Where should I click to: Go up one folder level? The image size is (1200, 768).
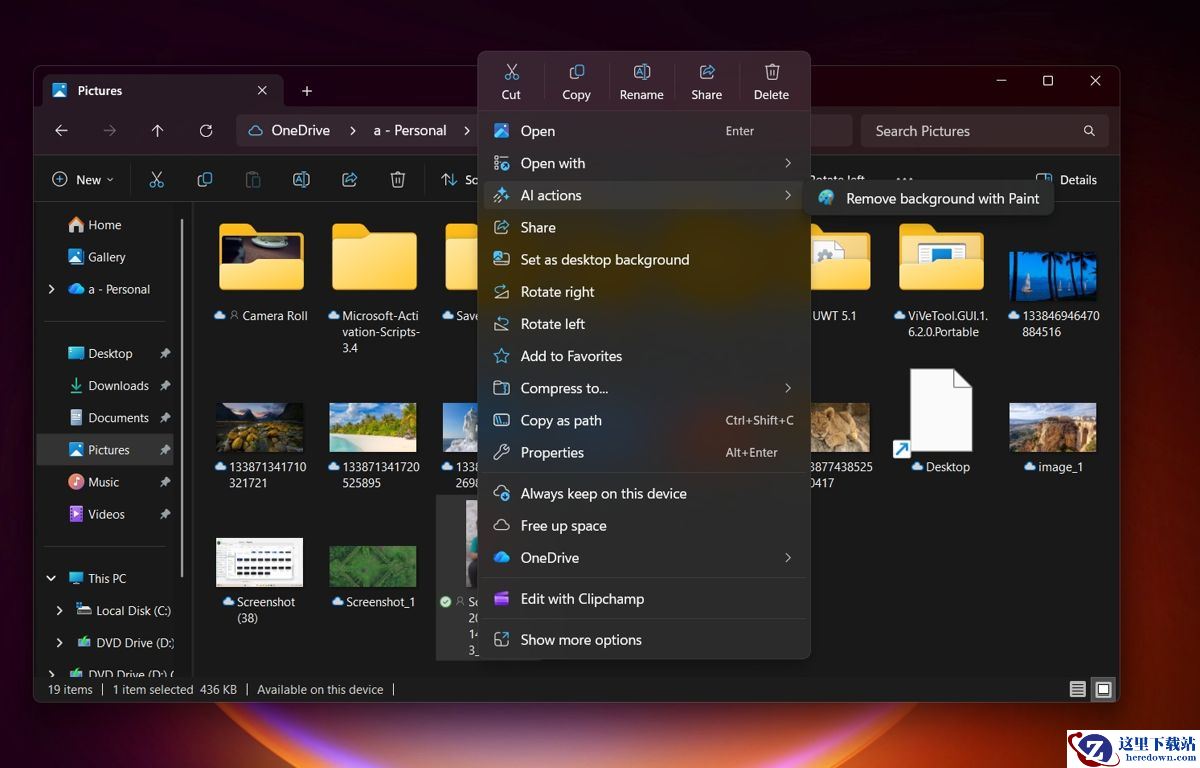(x=157, y=131)
